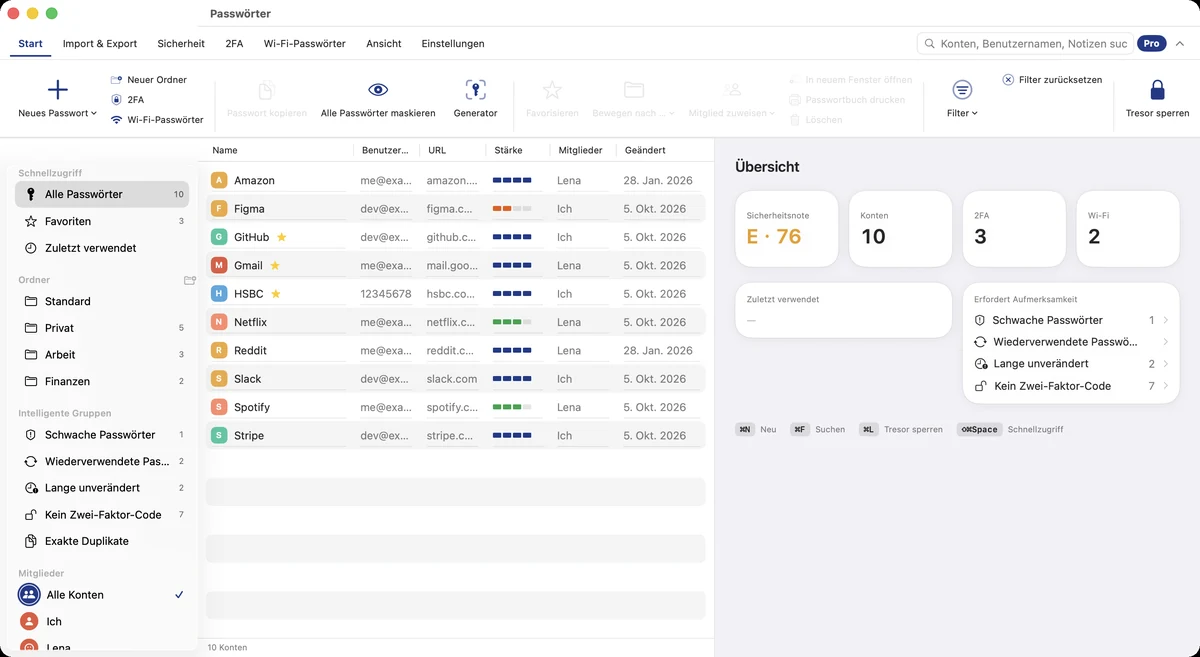Viewport: 1200px width, 657px height.
Task: Expand Schwache Passwörter in Erfordert Aufmerksamkeit
Action: coord(1166,320)
